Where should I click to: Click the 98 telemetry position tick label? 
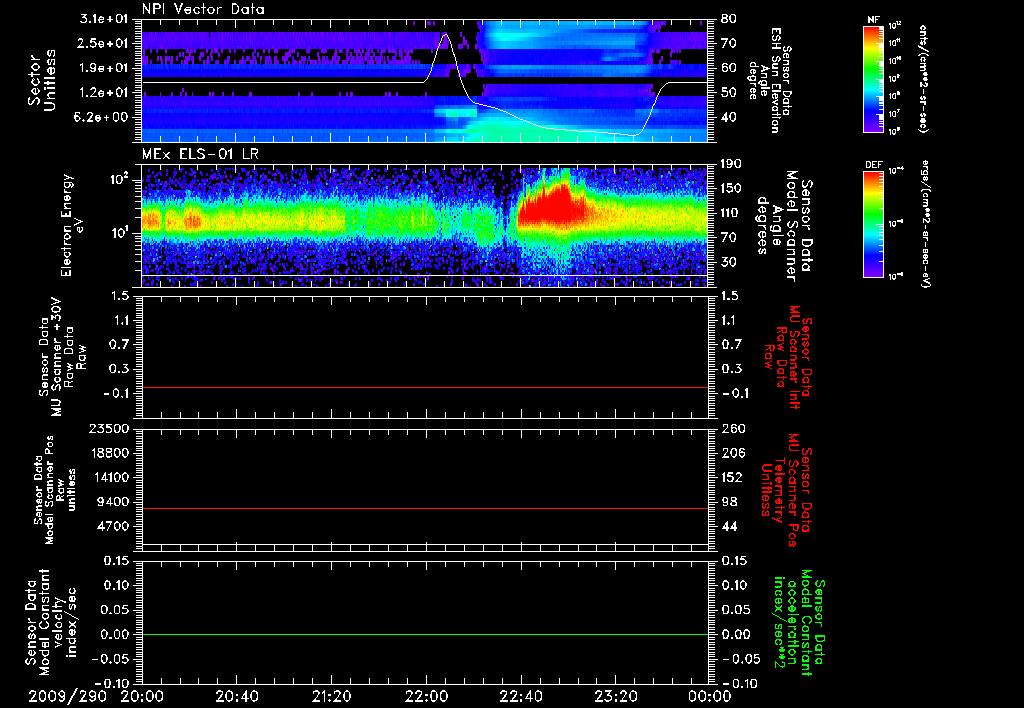[x=728, y=502]
